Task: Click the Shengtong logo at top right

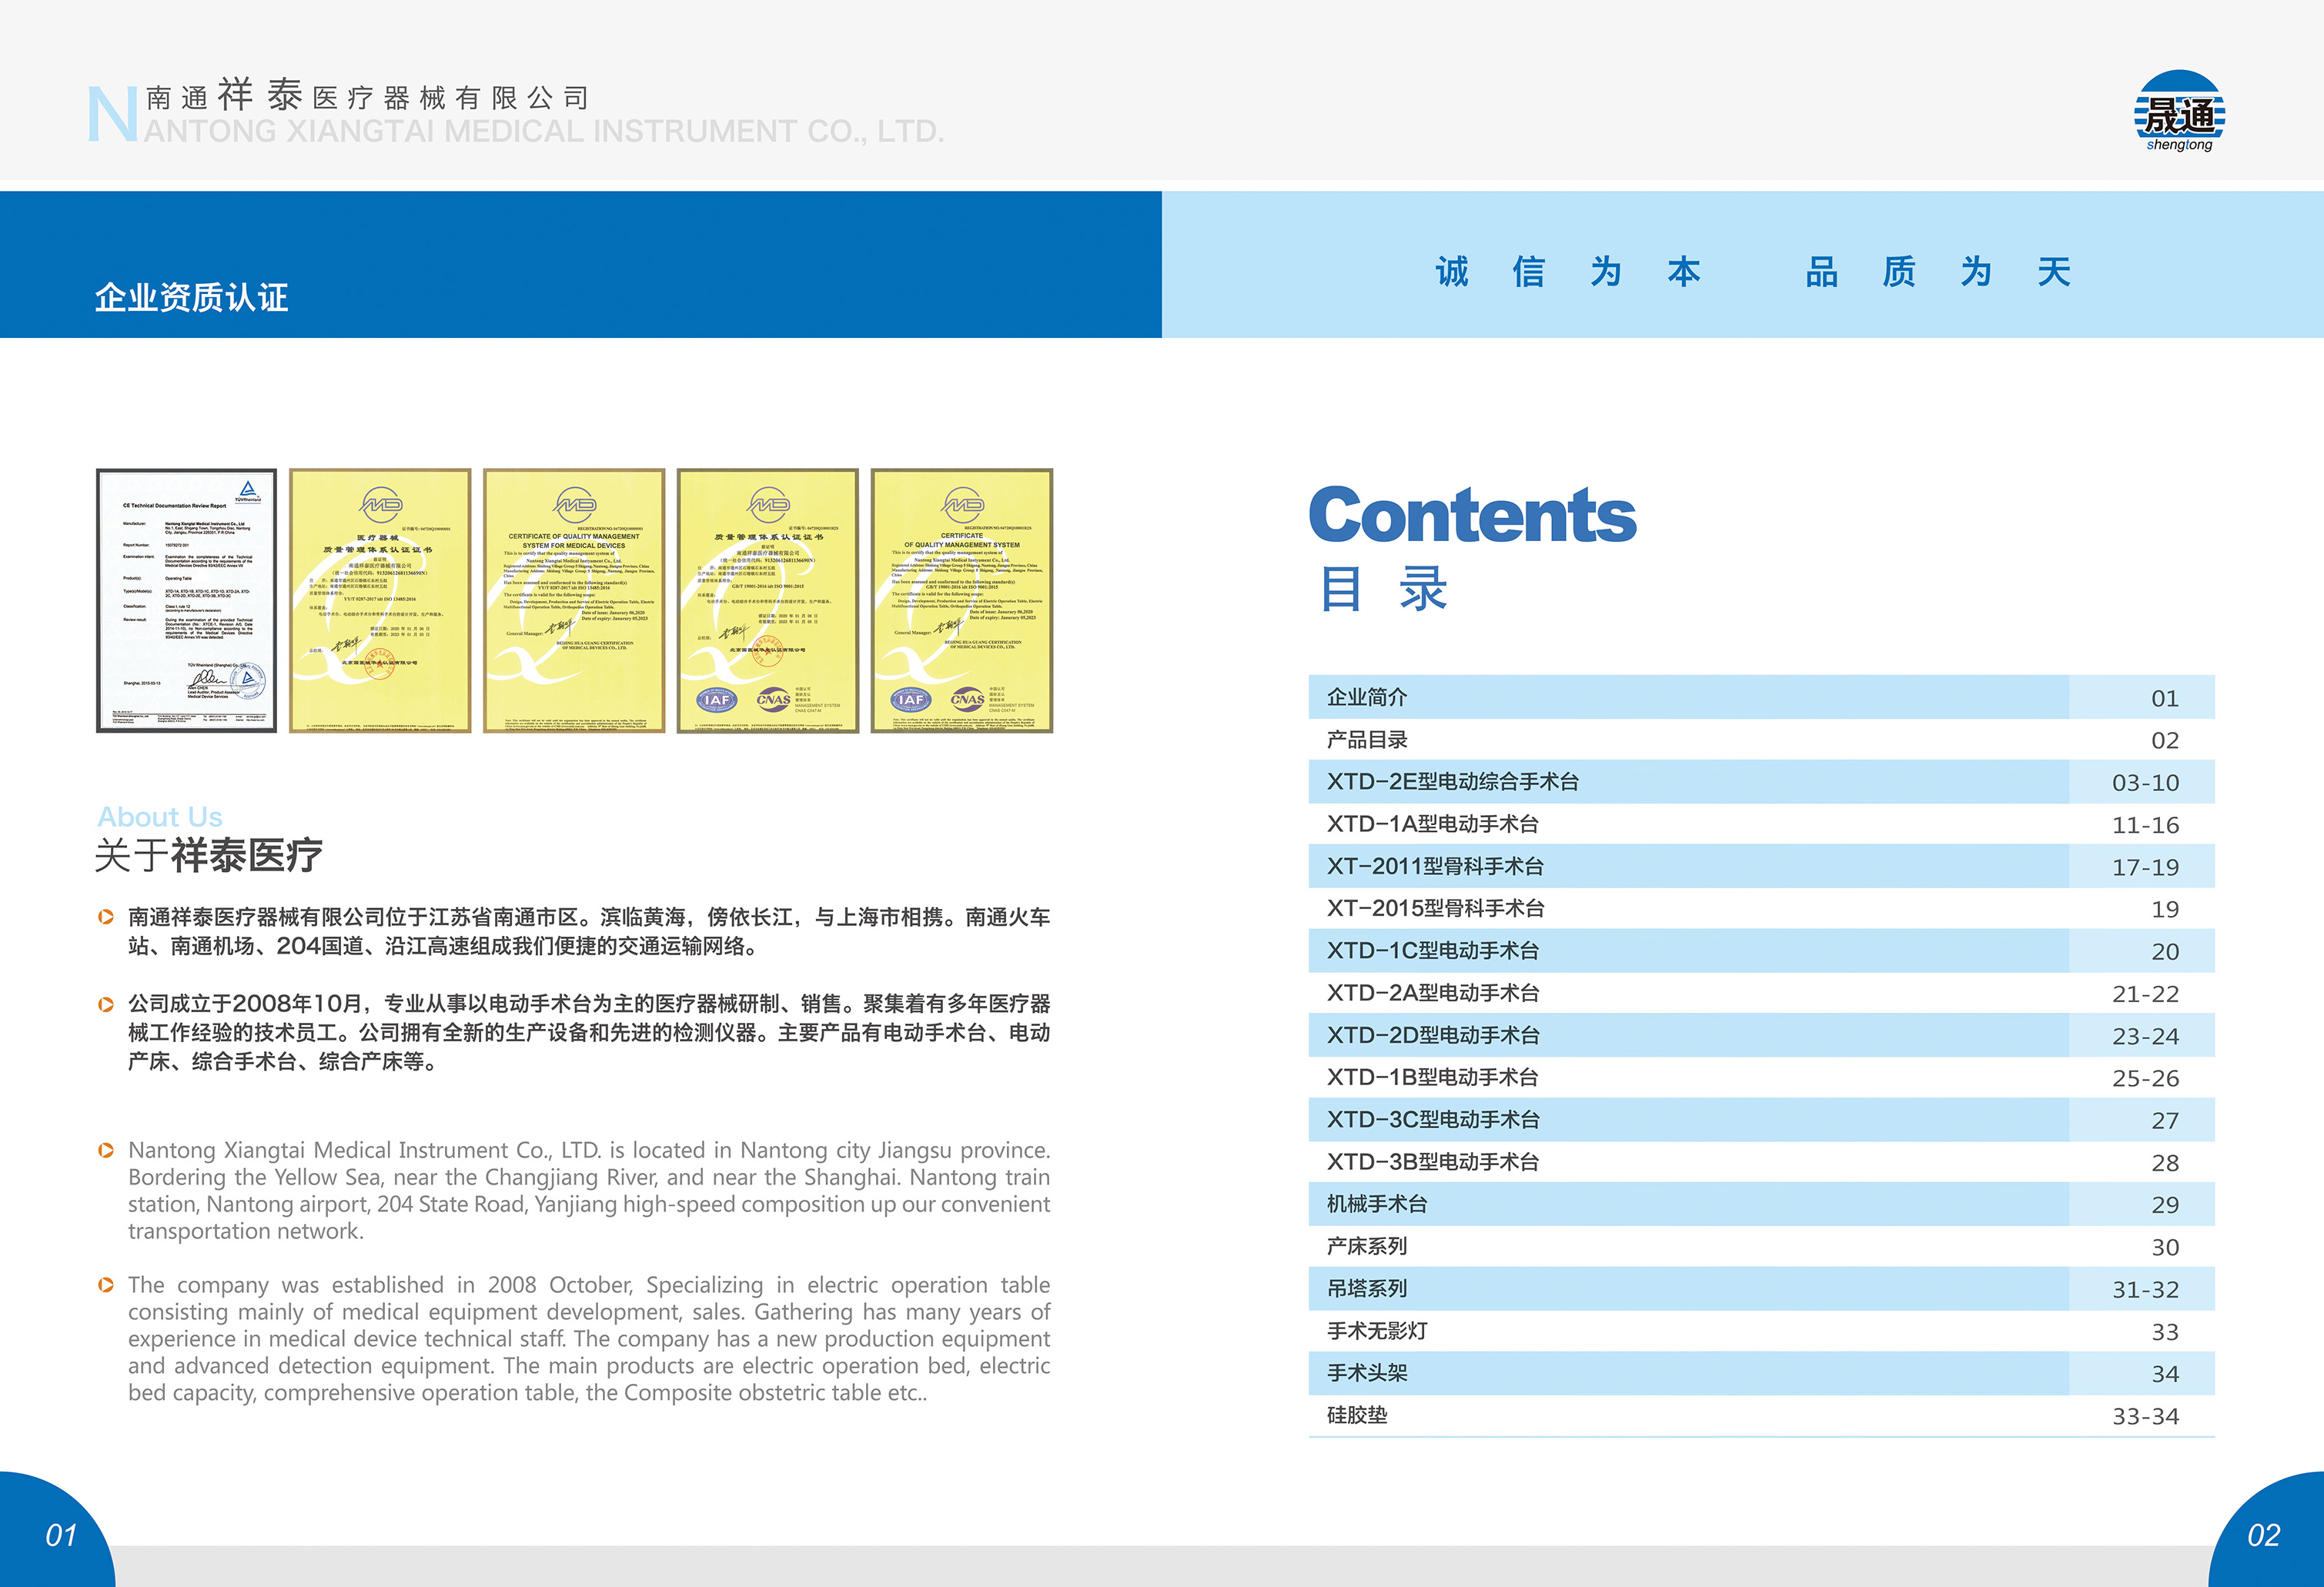Action: tap(2179, 111)
